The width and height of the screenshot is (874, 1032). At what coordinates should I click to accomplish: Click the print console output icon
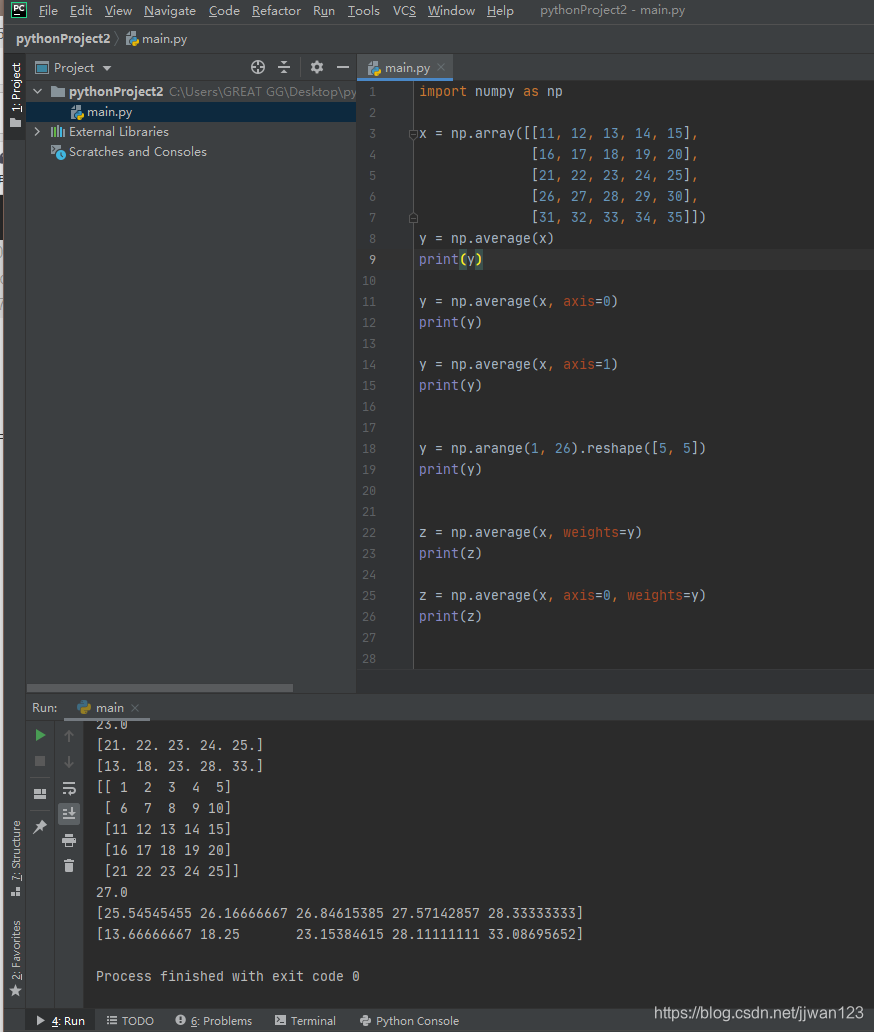(68, 840)
